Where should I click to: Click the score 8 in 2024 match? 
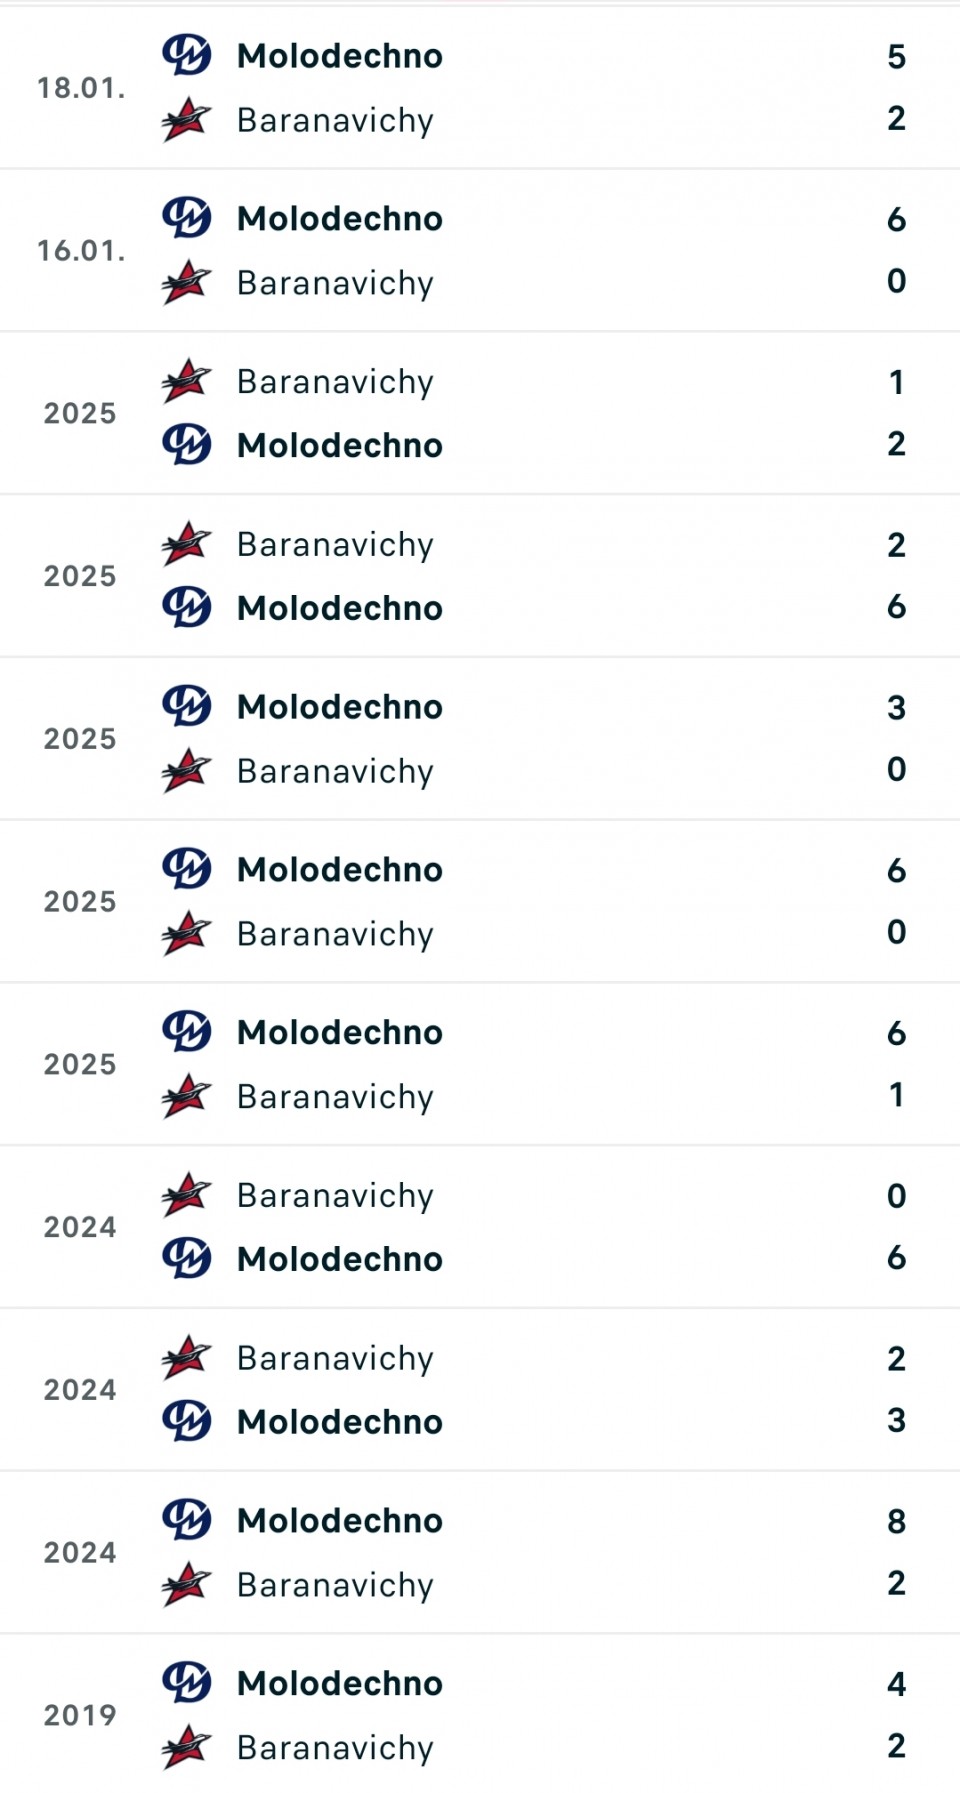[x=896, y=1521]
